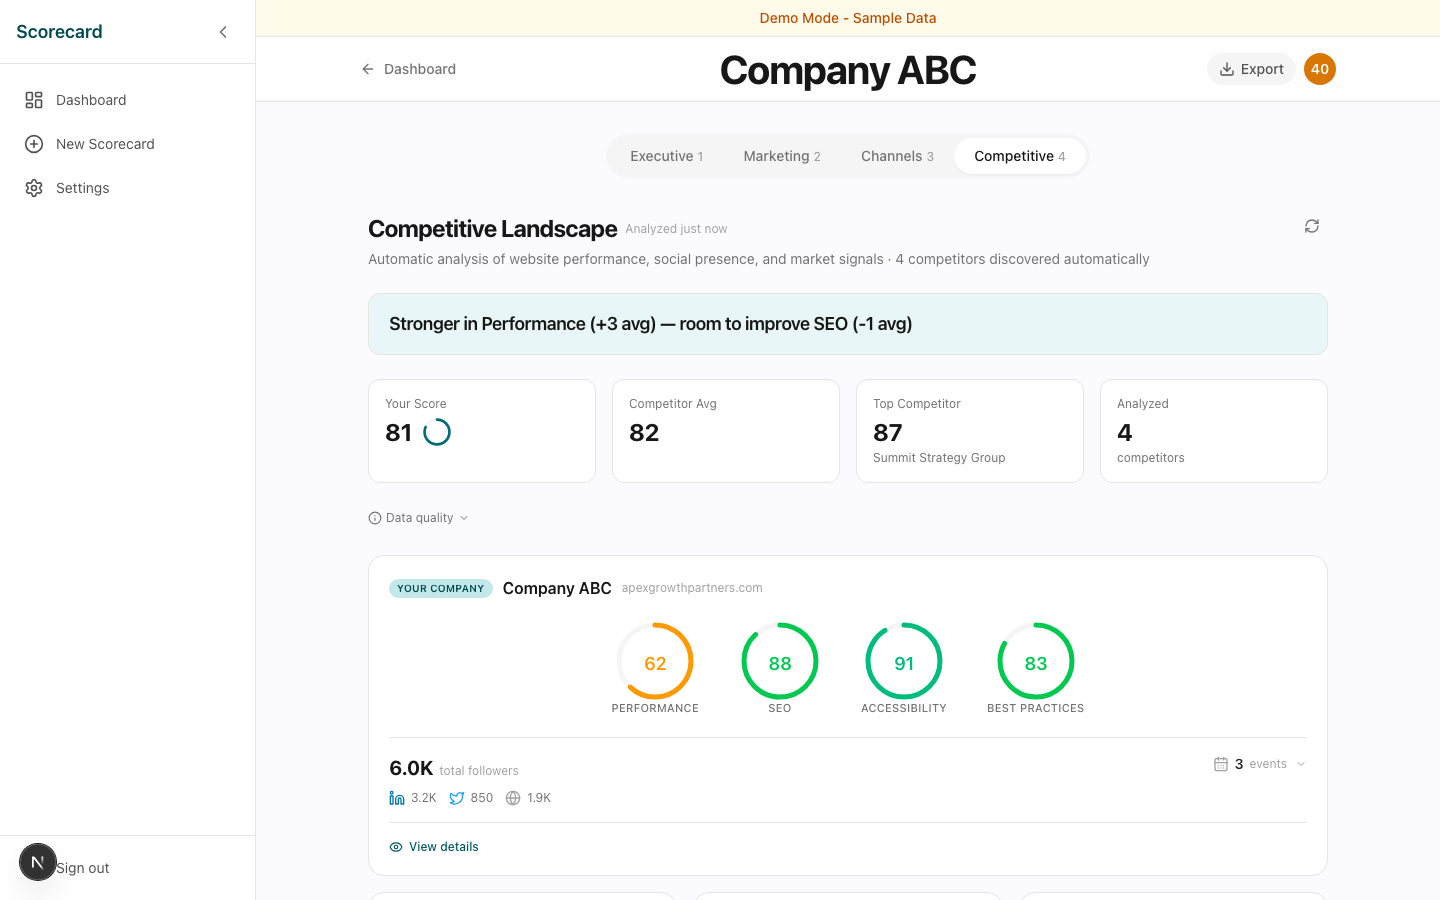The image size is (1440, 900).
Task: Switch to the Channels tab
Action: tap(897, 156)
